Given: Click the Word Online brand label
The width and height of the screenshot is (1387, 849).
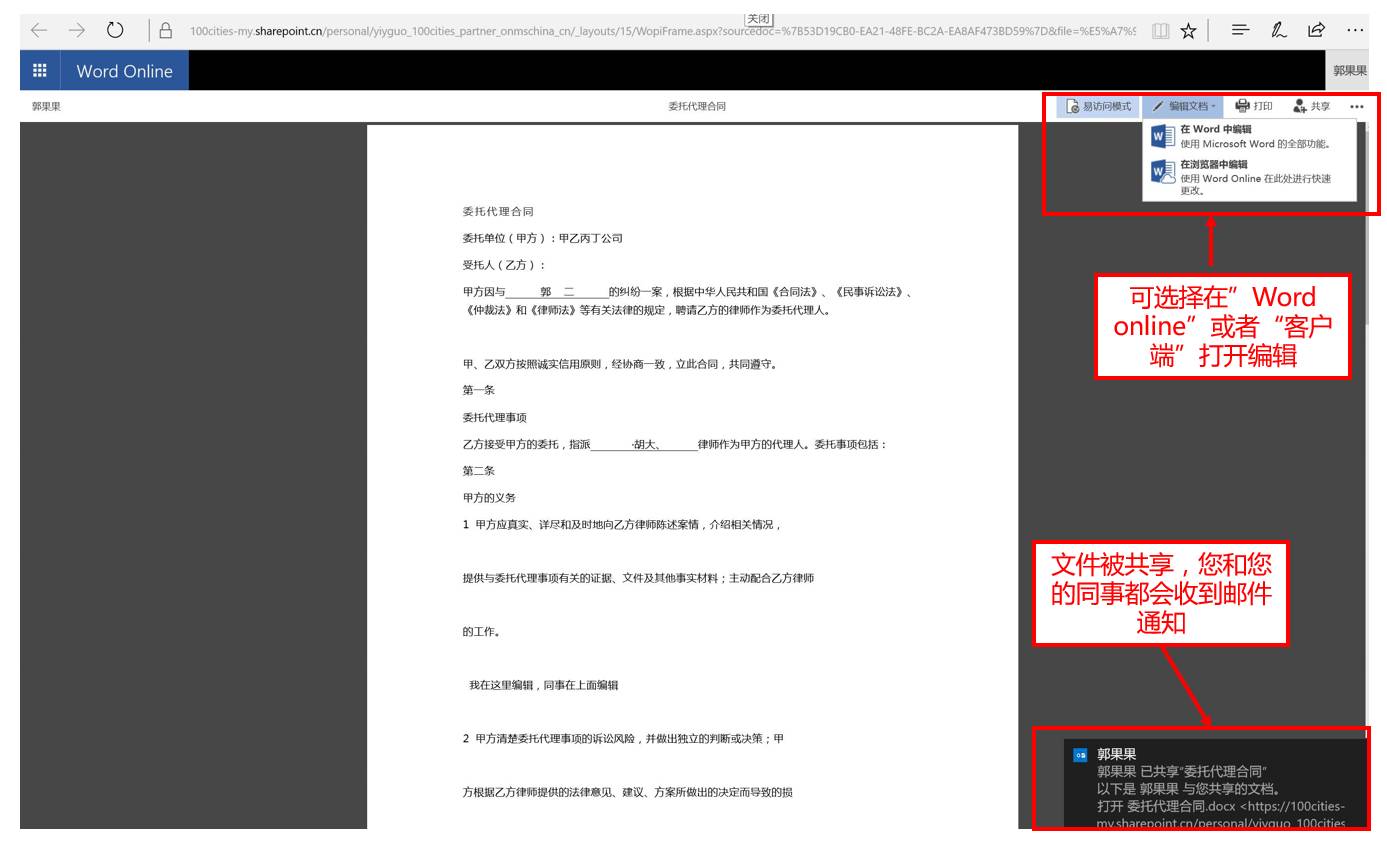Looking at the screenshot, I should (125, 71).
